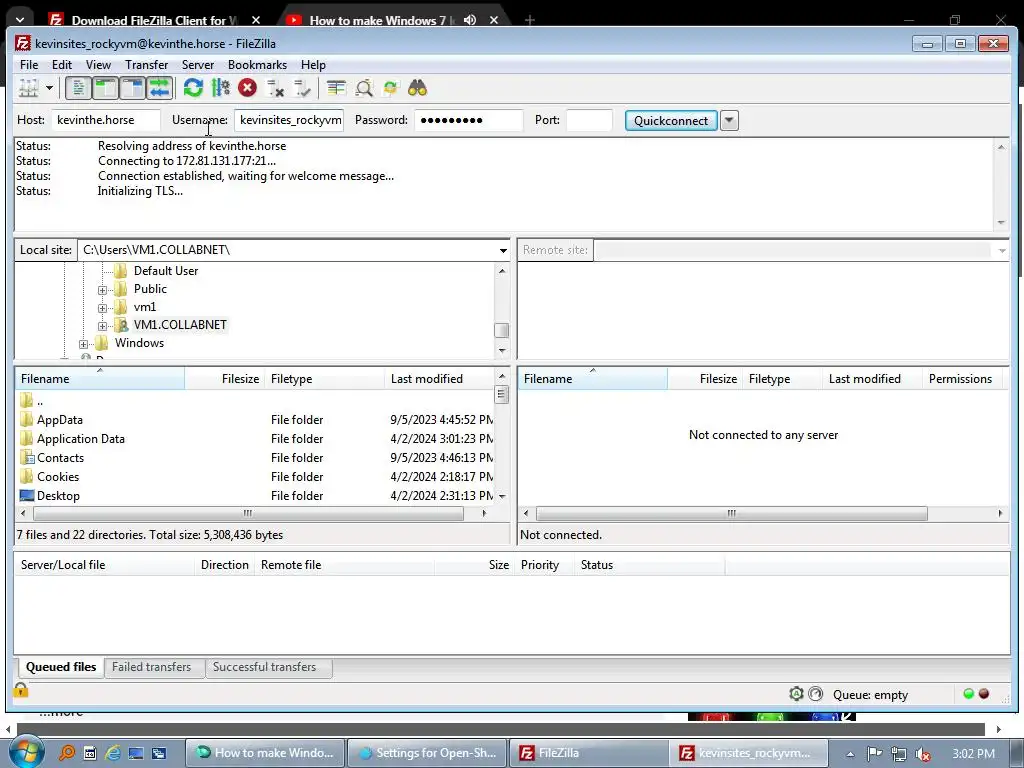Click red activity indicator light
This screenshot has width=1024, height=768.
click(984, 694)
